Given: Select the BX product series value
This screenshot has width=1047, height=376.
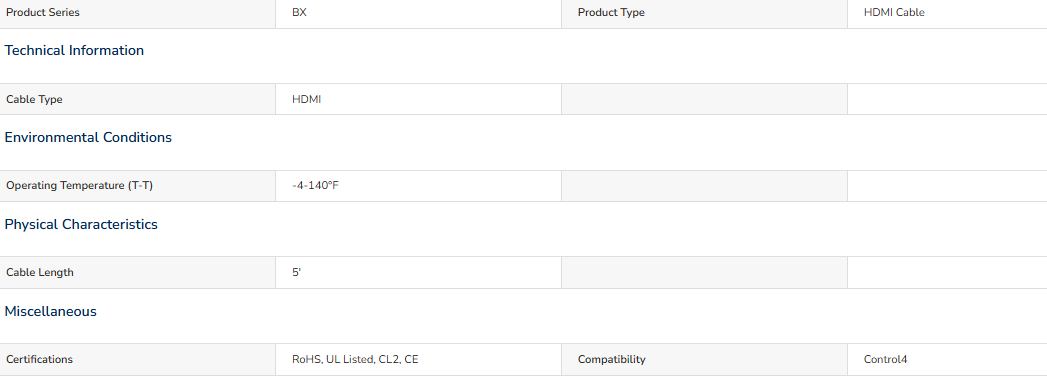Looking at the screenshot, I should click(x=300, y=13).
